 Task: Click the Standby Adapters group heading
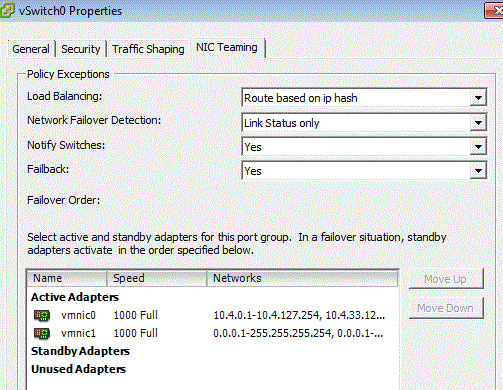(80, 351)
